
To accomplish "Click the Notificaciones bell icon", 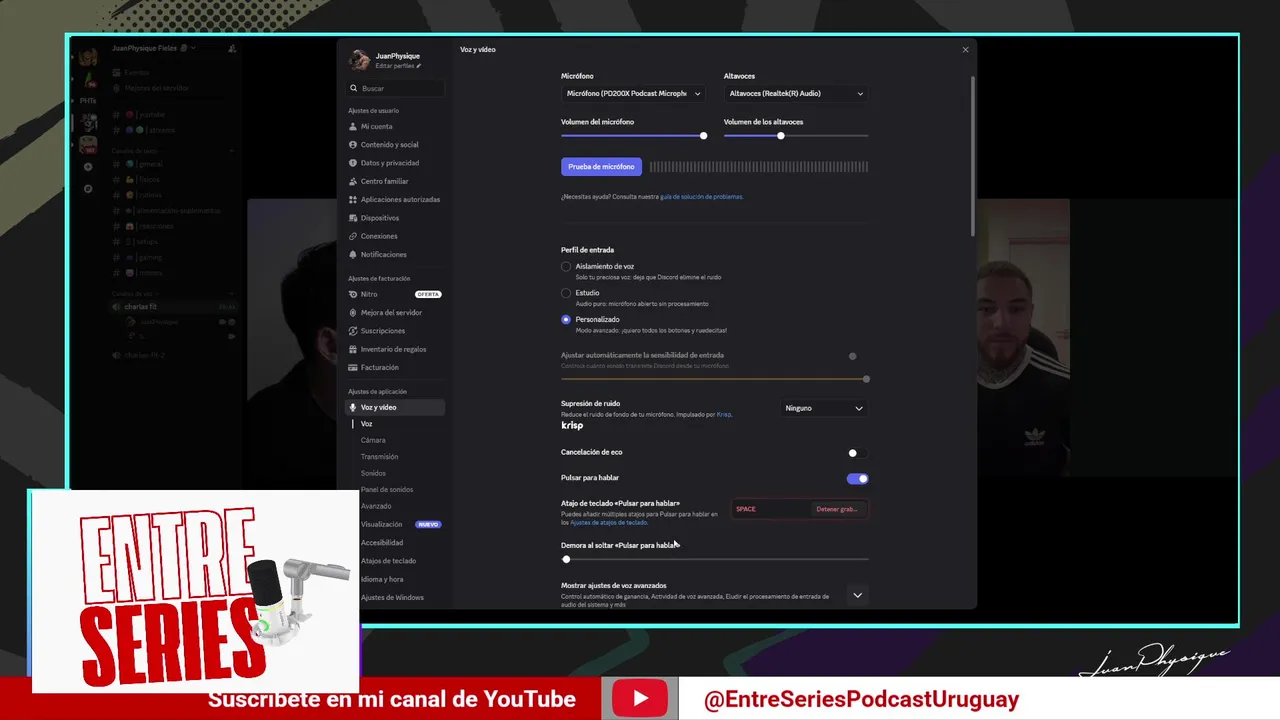I will click(353, 255).
